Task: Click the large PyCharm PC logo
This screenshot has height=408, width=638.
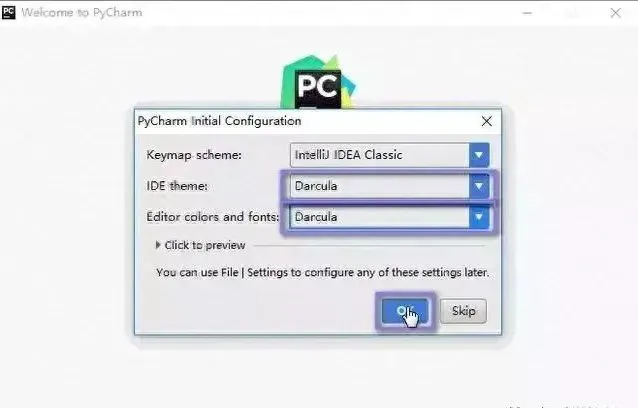Action: tap(318, 83)
